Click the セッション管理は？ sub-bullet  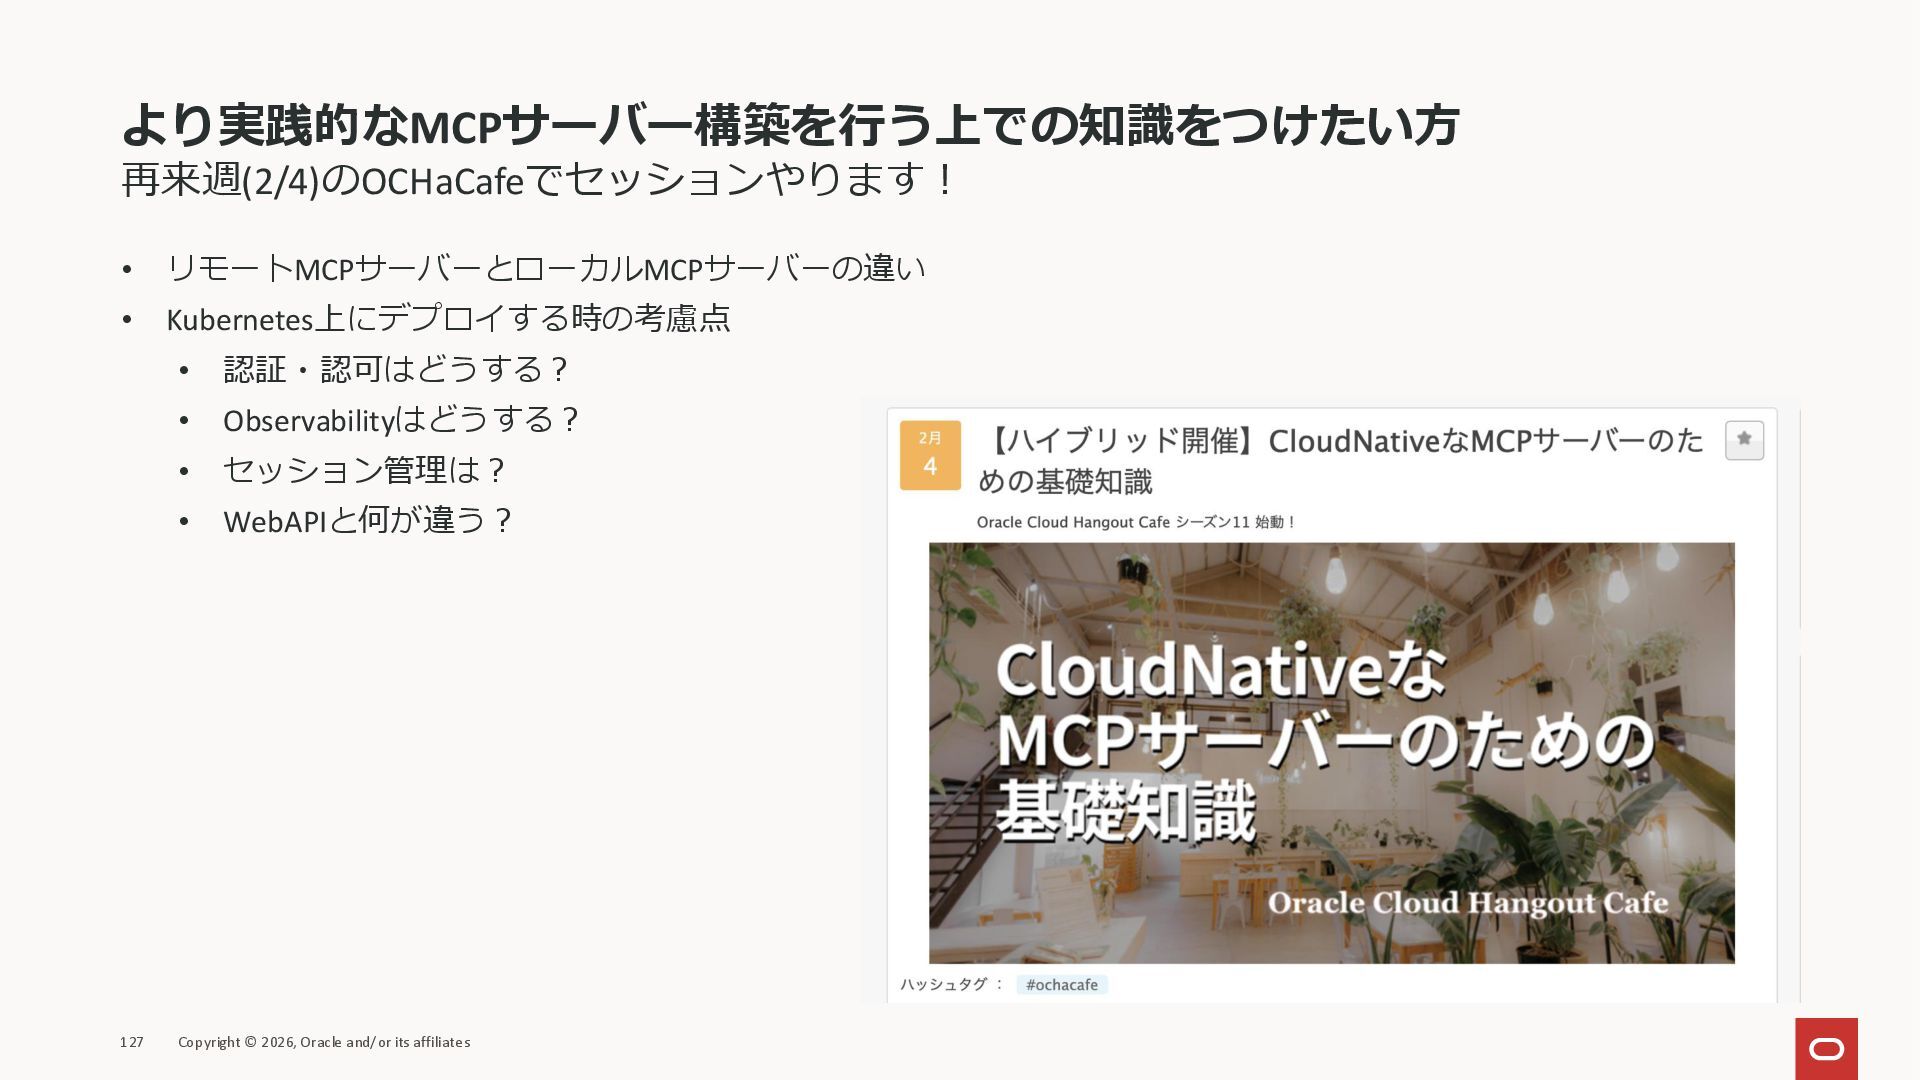[365, 470]
